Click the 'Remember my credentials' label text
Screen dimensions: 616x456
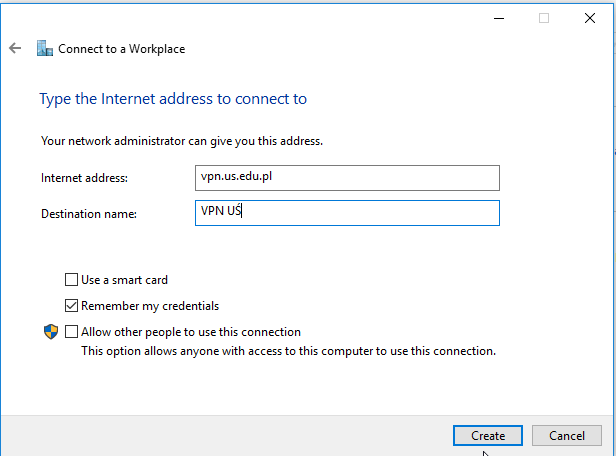click(150, 306)
